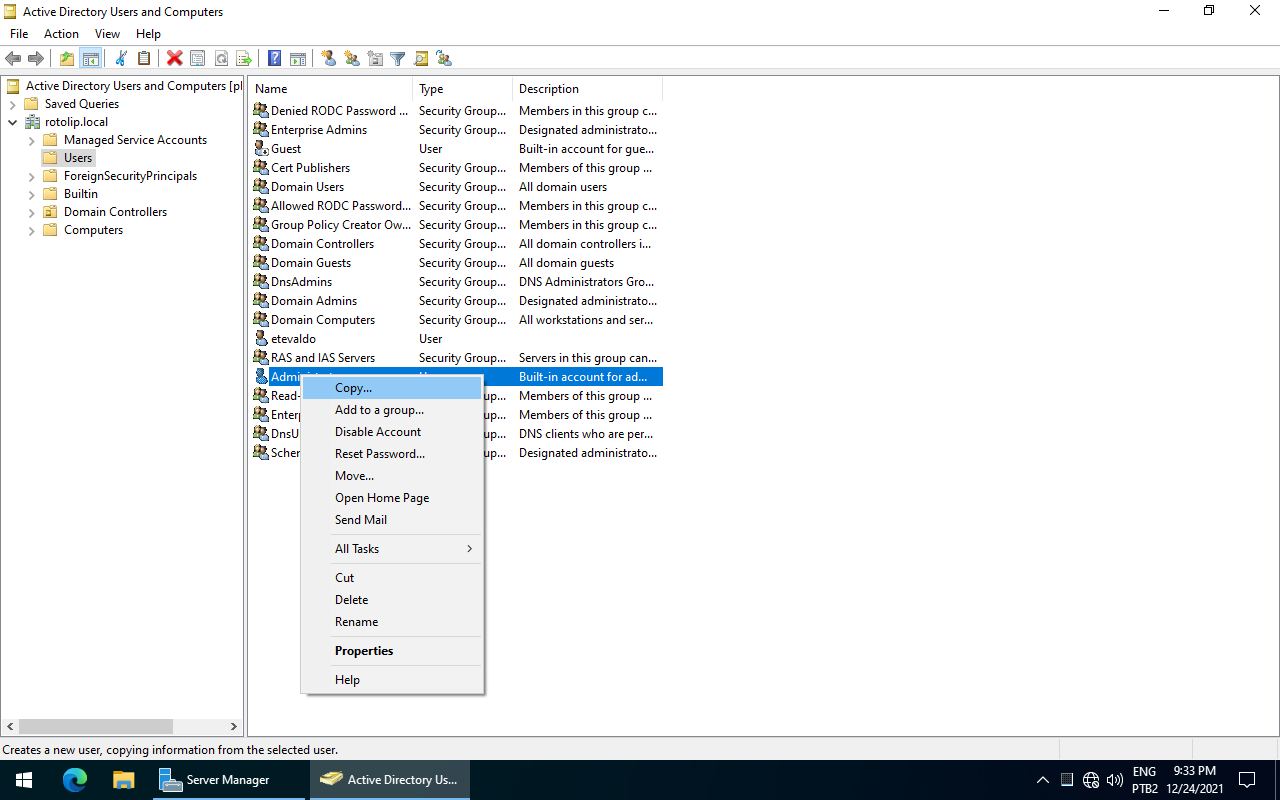The width and height of the screenshot is (1280, 800).
Task: Click the left pane horizontal scrollbar
Action: [x=96, y=727]
